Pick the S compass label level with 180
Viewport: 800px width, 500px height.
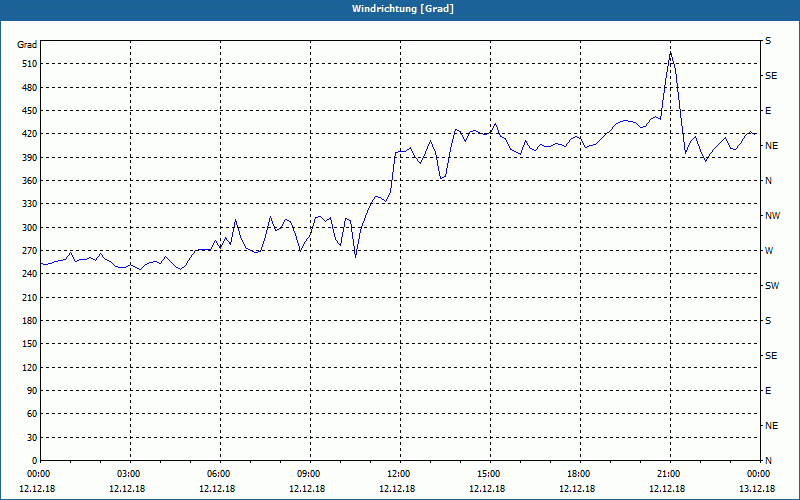(x=768, y=321)
